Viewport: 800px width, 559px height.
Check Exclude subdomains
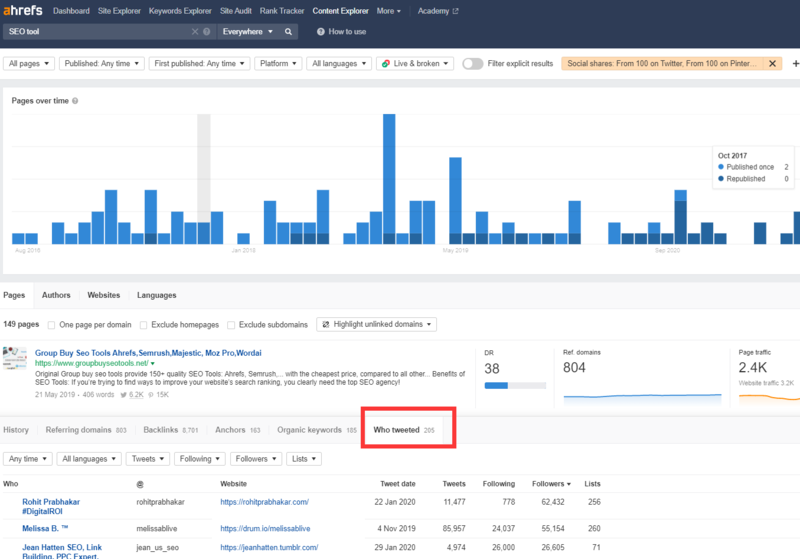pyautogui.click(x=231, y=325)
